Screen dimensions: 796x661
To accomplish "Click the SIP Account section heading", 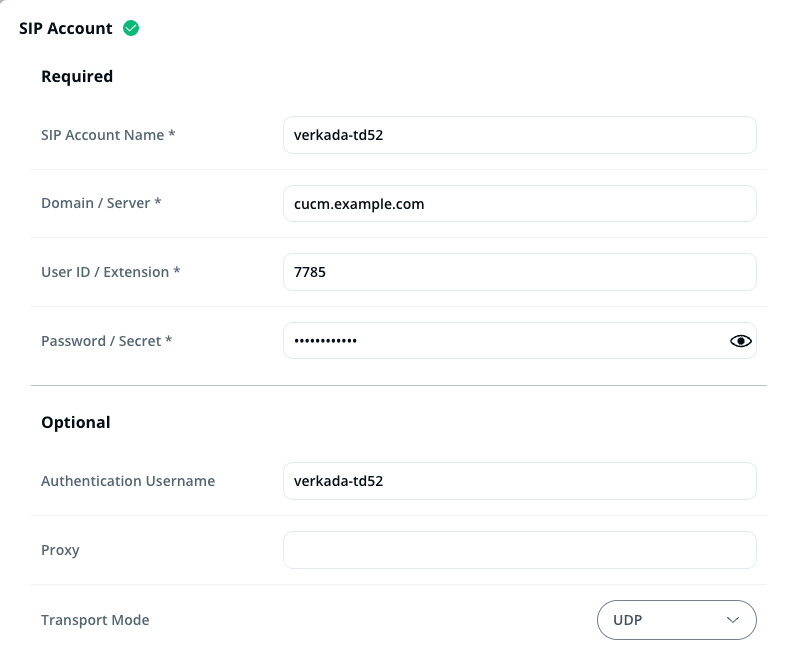I will (66, 28).
